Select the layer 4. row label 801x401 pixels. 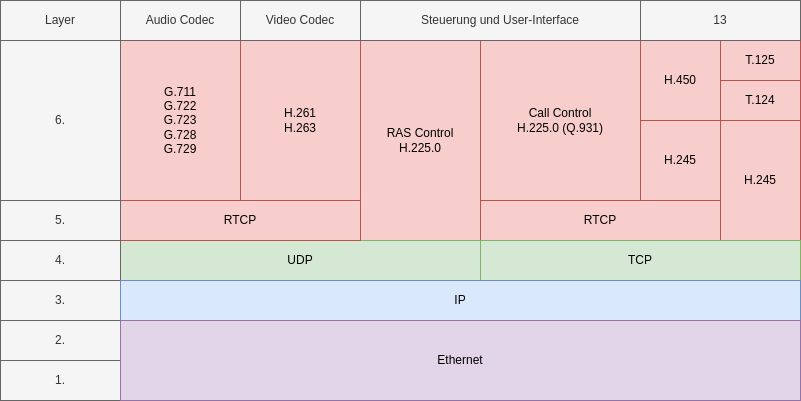(60, 260)
